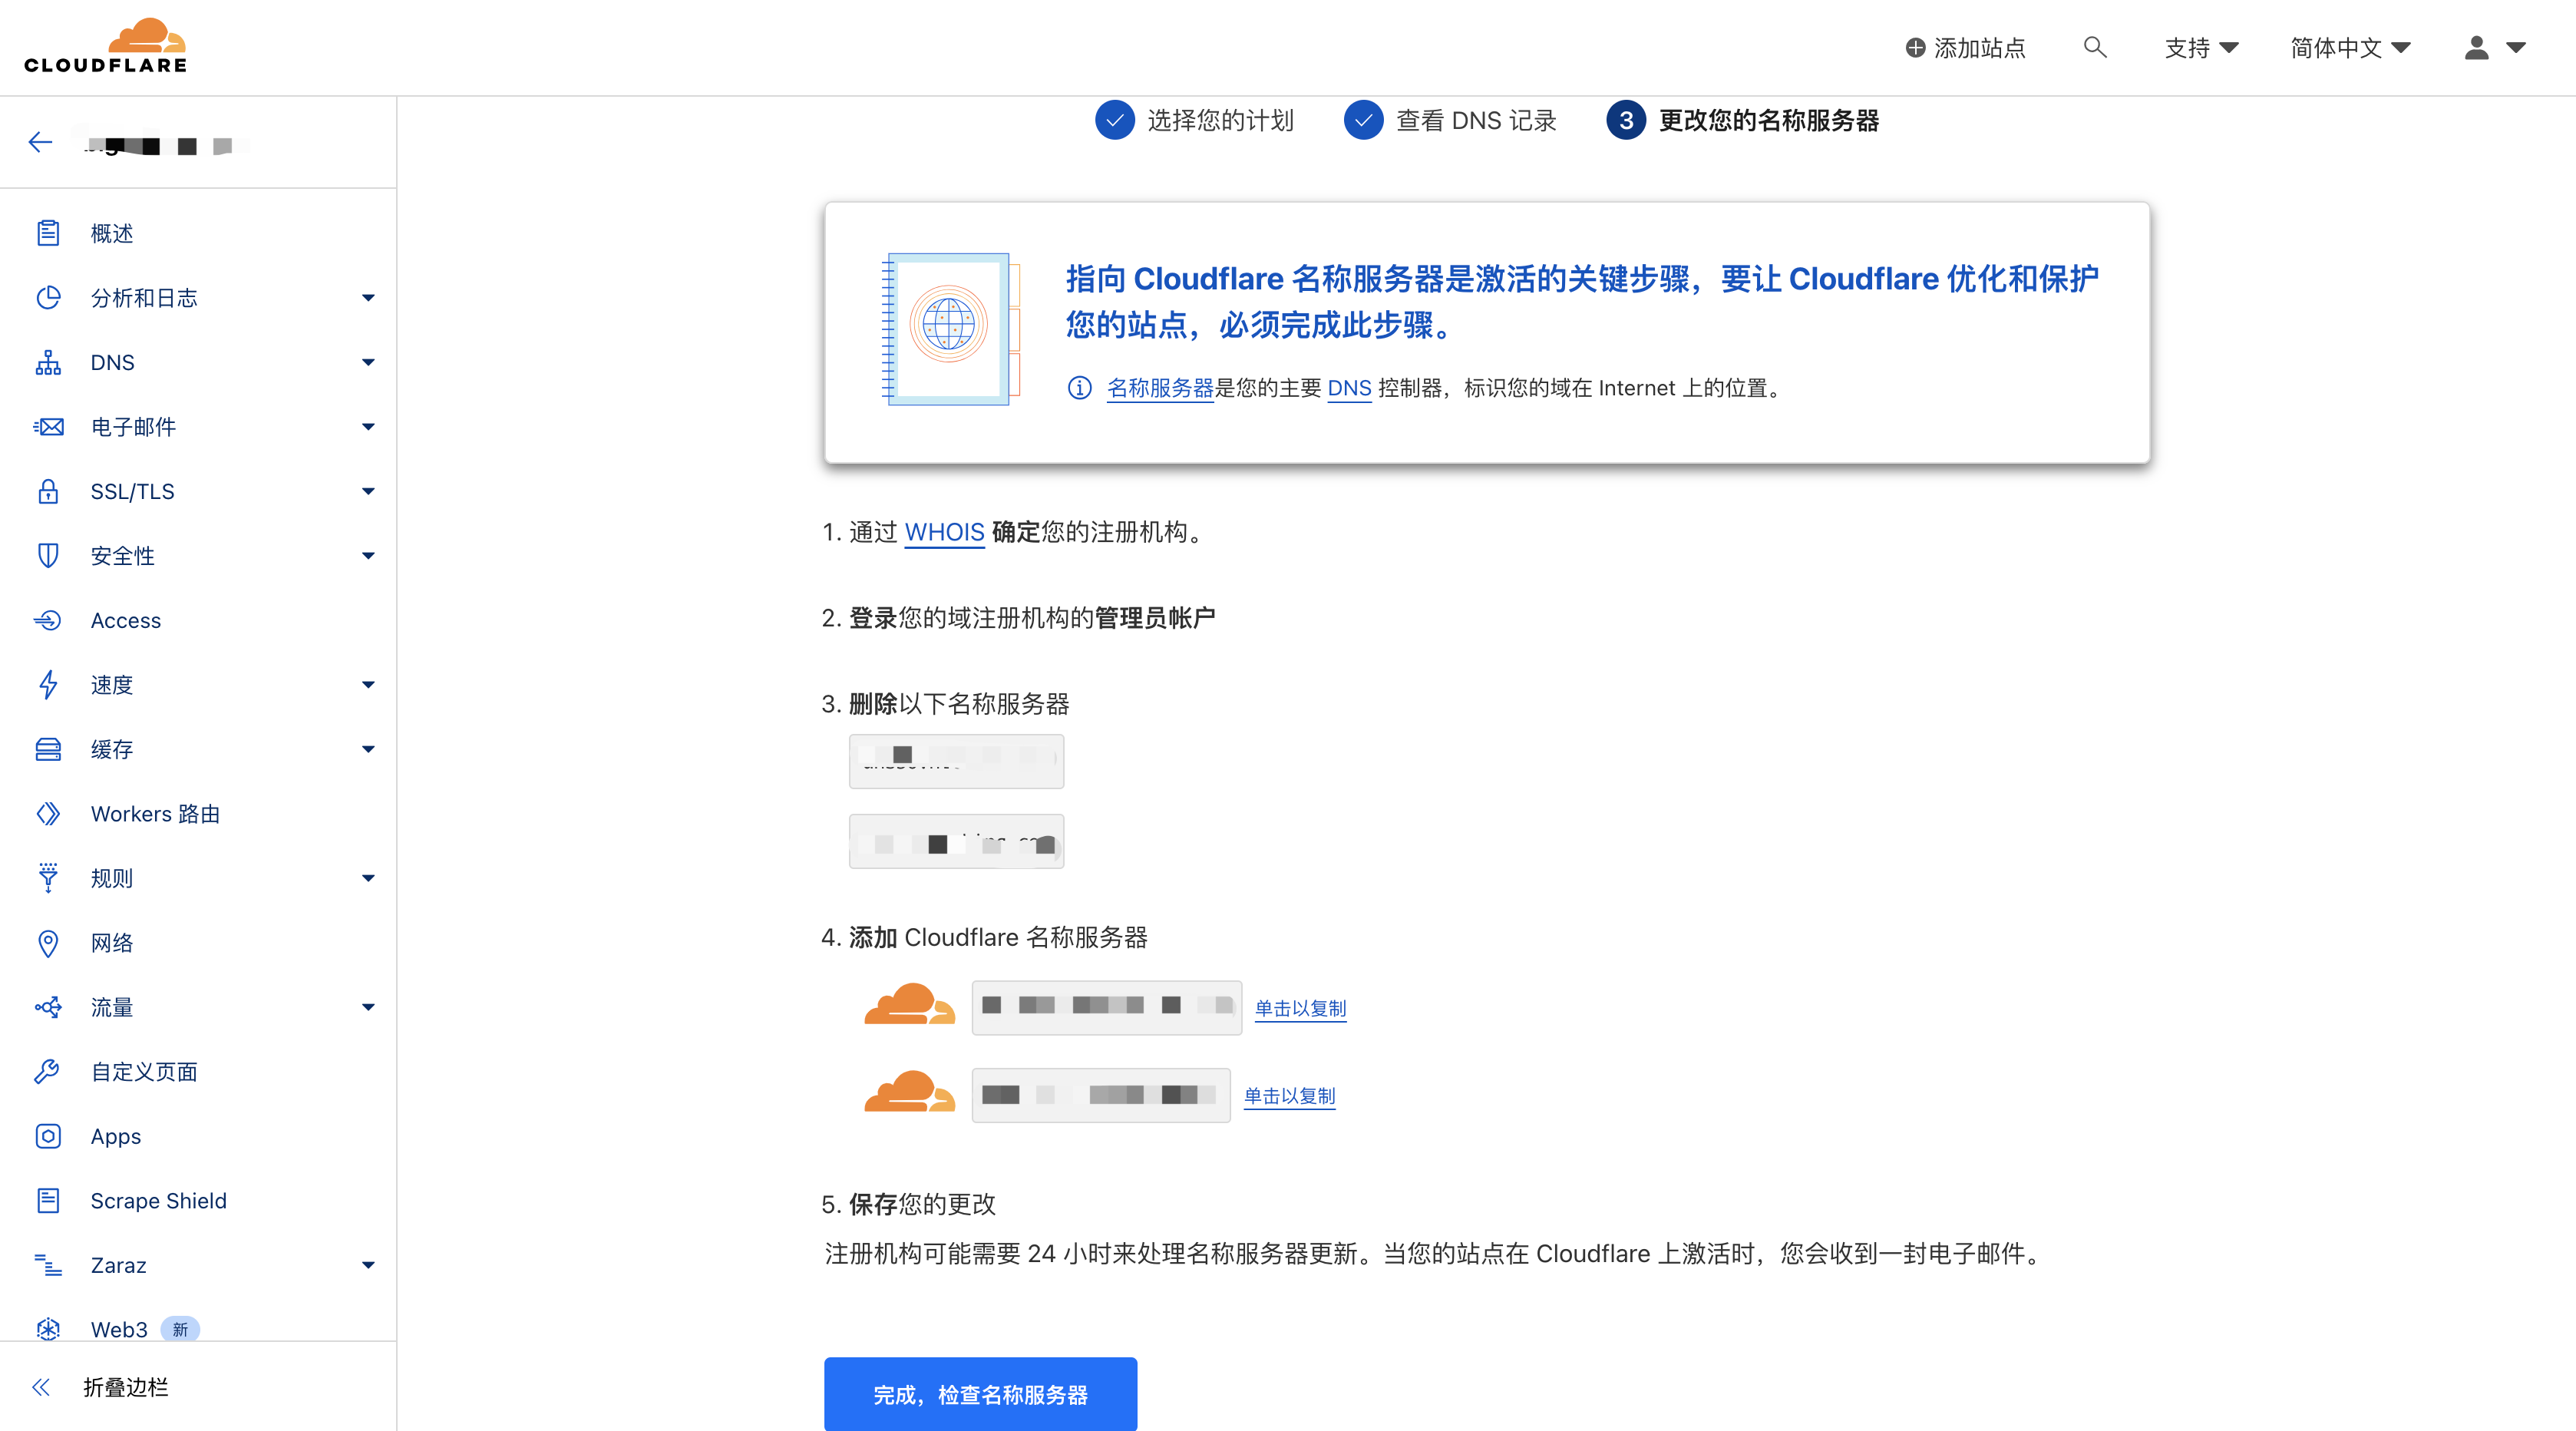Open the WHOIS link
The height and width of the screenshot is (1431, 2576).
click(944, 532)
